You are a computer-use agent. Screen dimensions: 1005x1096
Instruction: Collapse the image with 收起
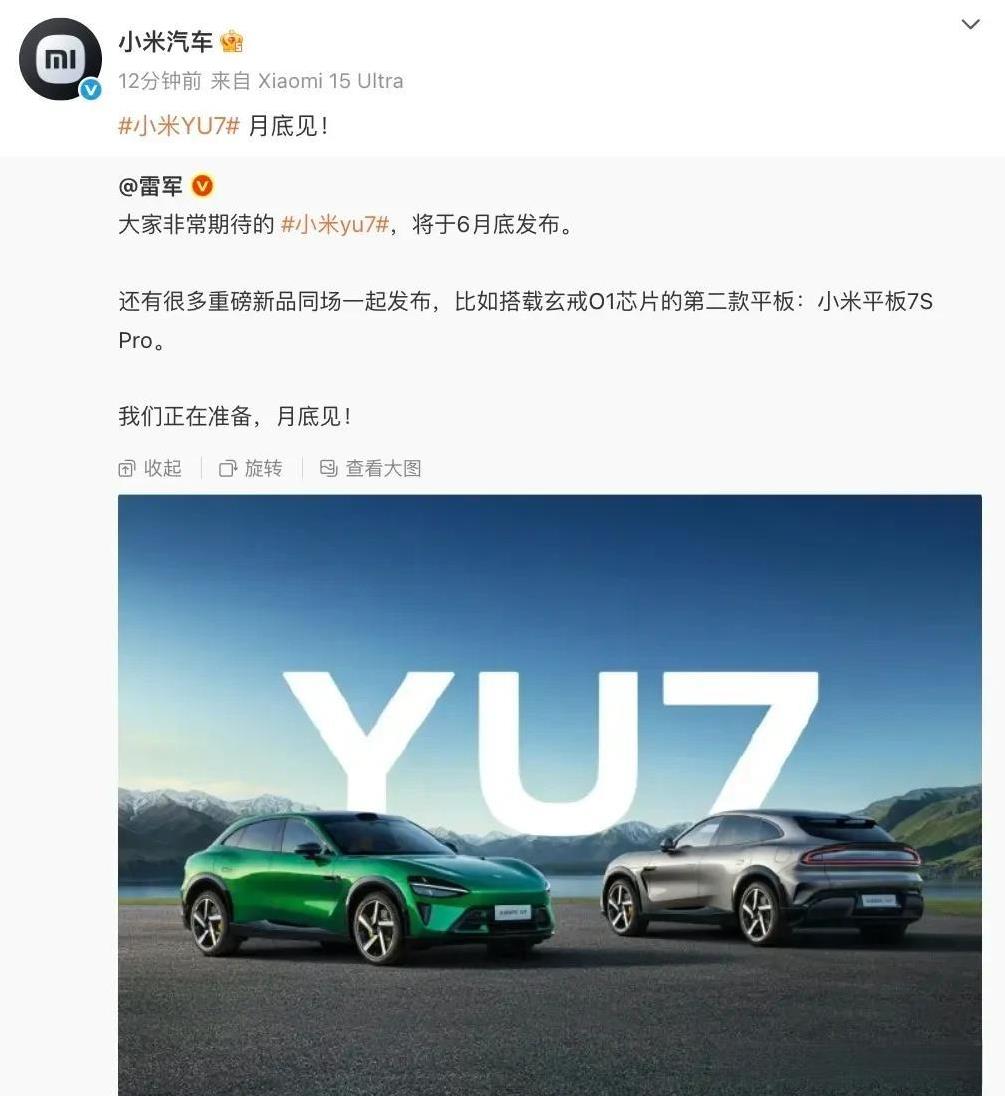click(150, 468)
